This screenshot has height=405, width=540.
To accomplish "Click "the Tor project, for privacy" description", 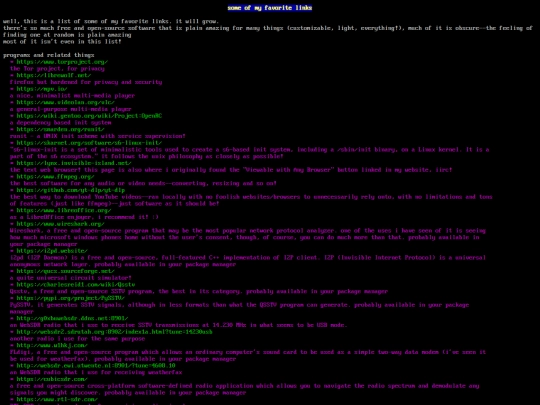I will click(x=57, y=69).
